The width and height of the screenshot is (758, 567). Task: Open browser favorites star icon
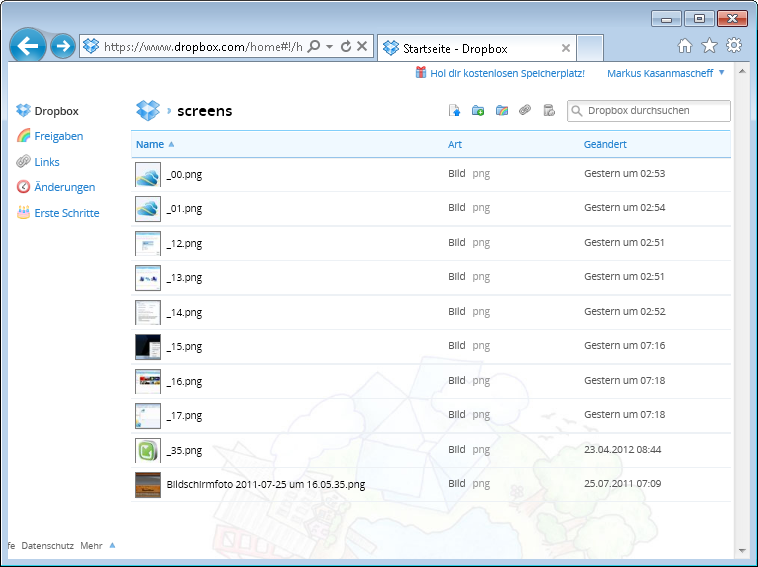(x=709, y=46)
